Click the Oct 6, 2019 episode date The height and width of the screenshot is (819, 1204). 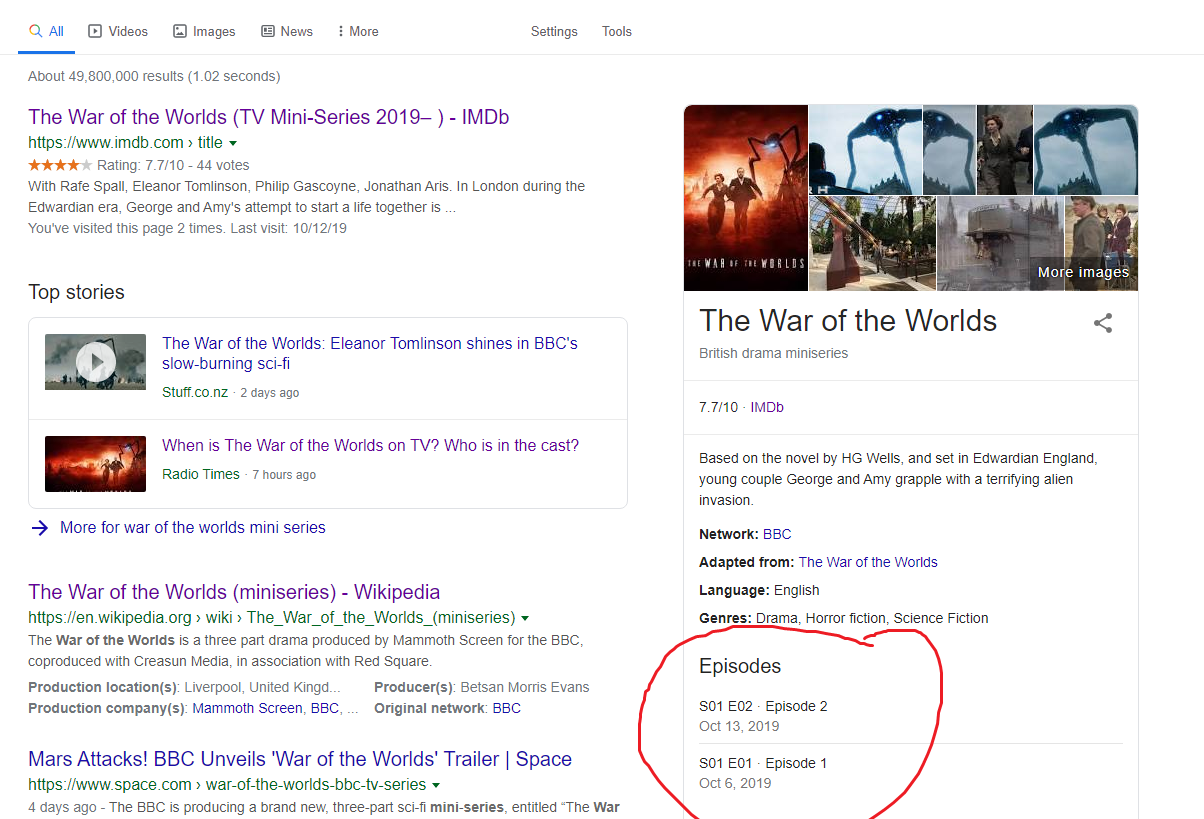[735, 783]
